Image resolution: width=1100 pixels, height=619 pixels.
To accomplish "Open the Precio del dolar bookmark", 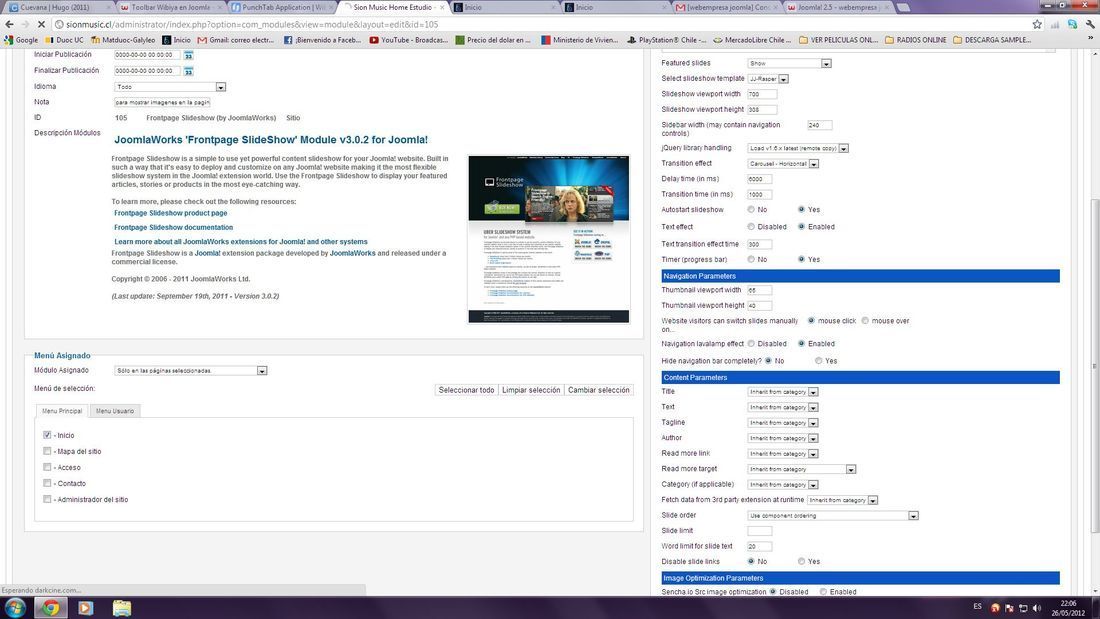I will pos(493,40).
